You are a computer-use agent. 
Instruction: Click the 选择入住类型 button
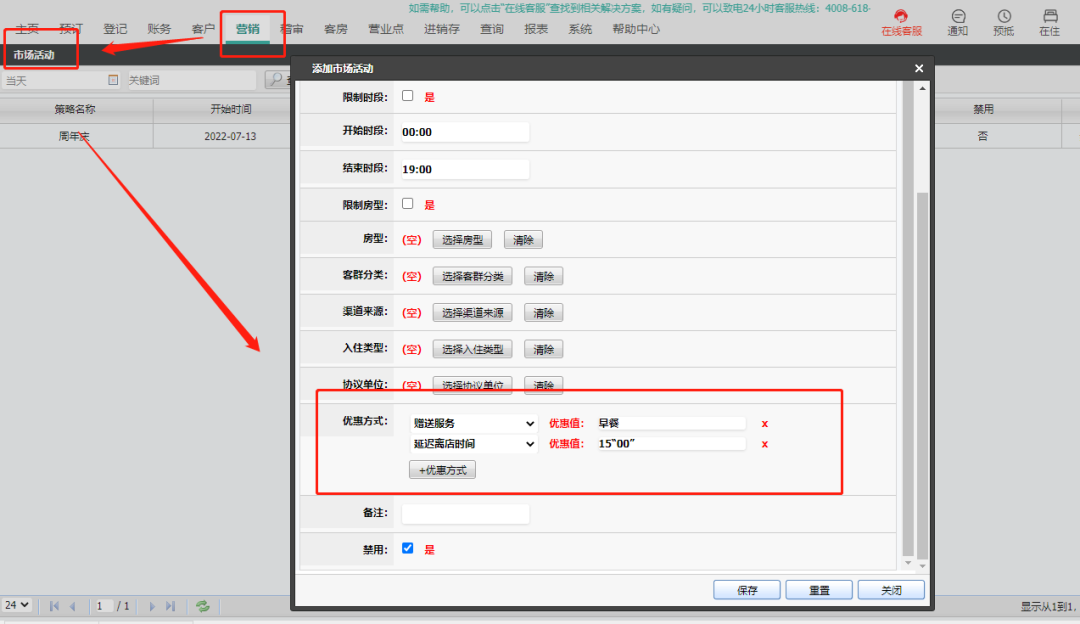(x=472, y=349)
